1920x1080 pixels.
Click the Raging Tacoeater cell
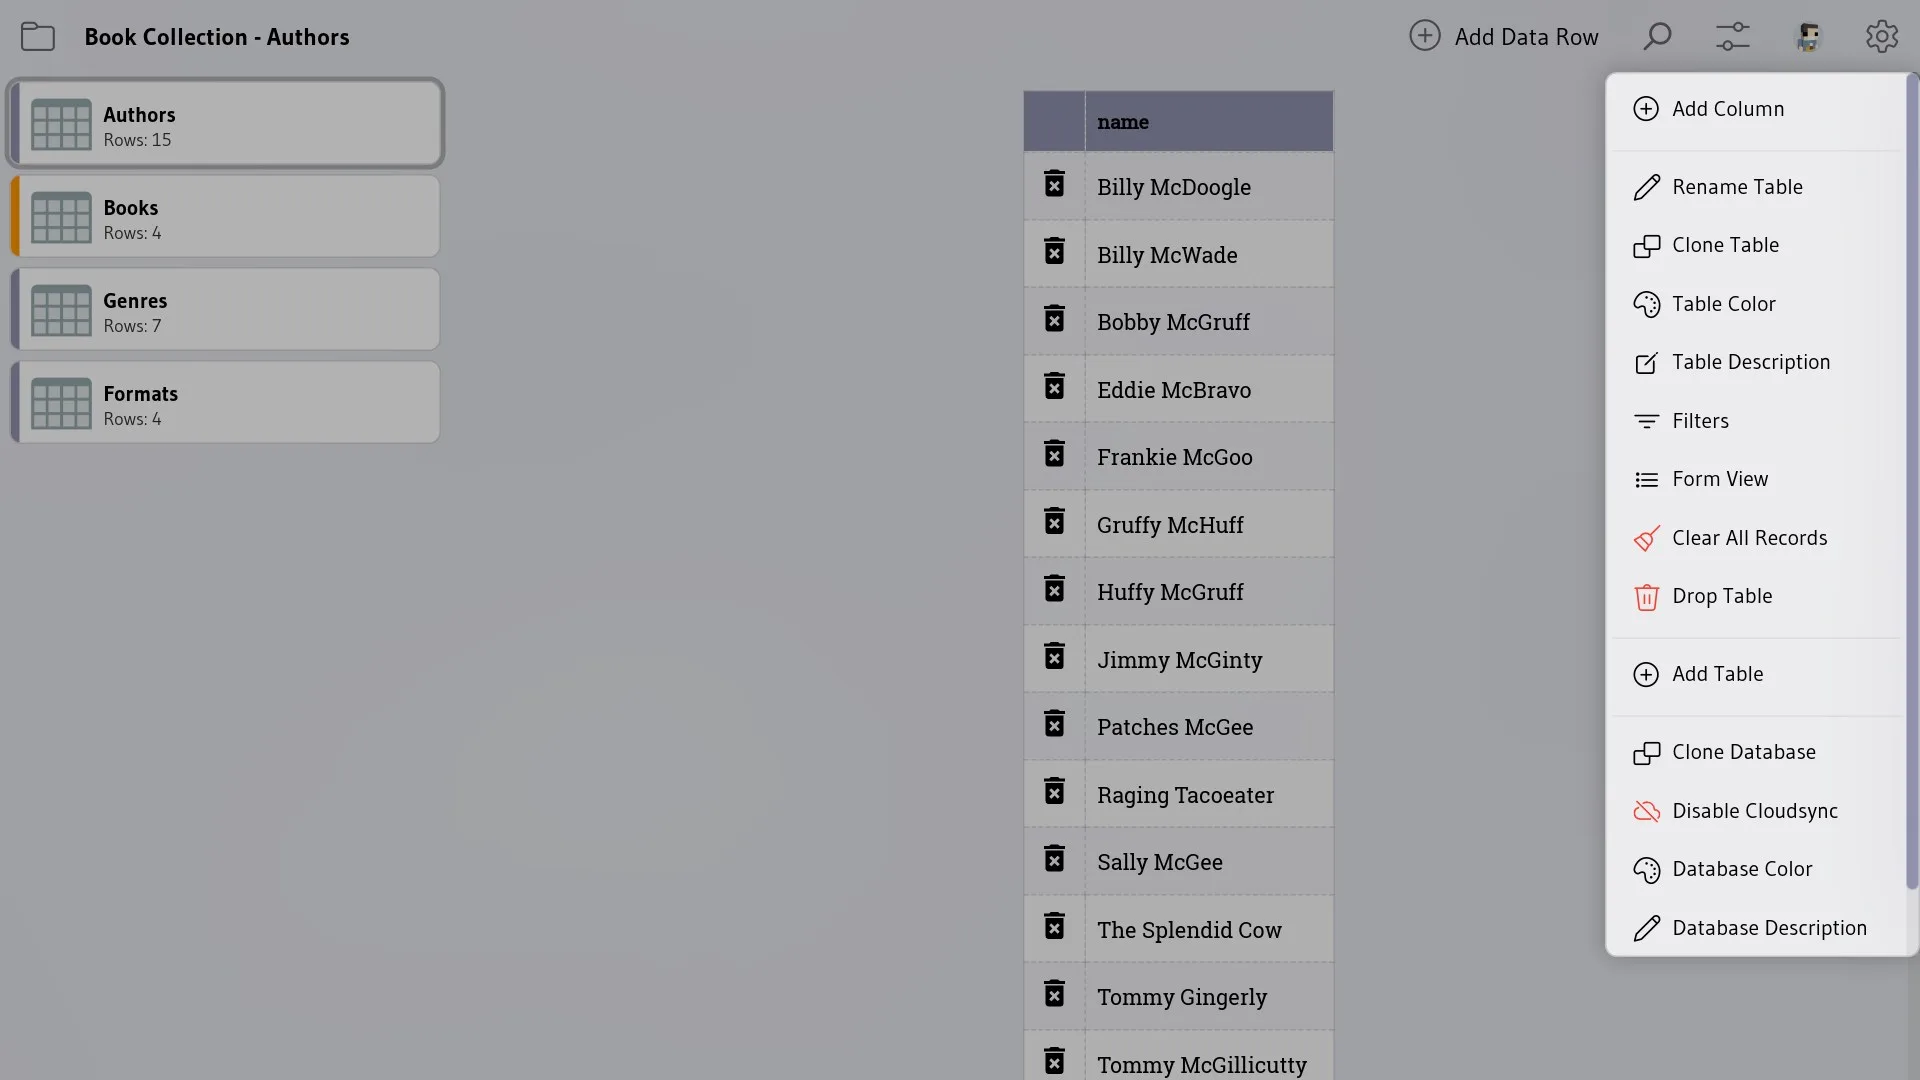(1209, 794)
